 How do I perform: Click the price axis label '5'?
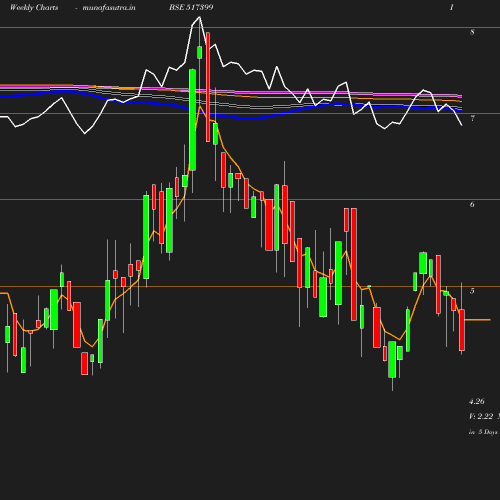click(x=472, y=291)
